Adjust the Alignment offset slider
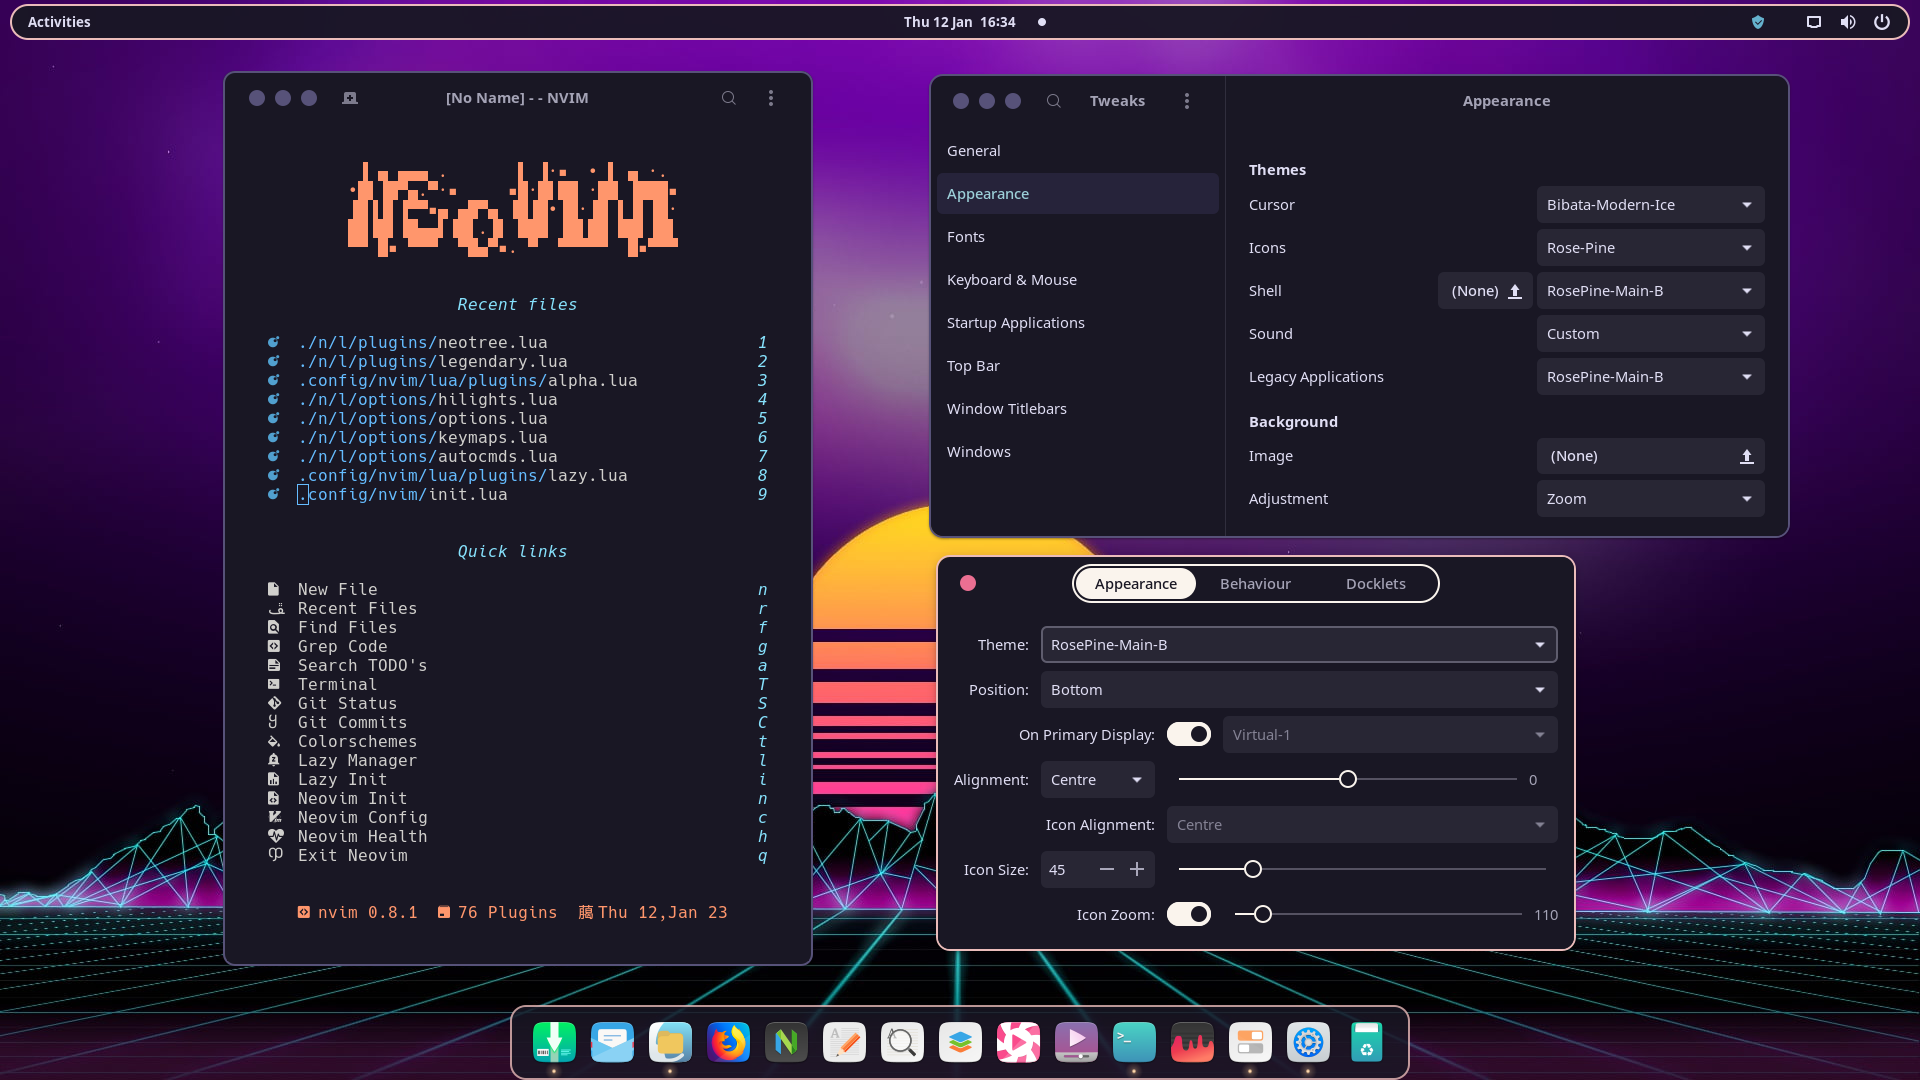The width and height of the screenshot is (1920, 1080). 1347,780
